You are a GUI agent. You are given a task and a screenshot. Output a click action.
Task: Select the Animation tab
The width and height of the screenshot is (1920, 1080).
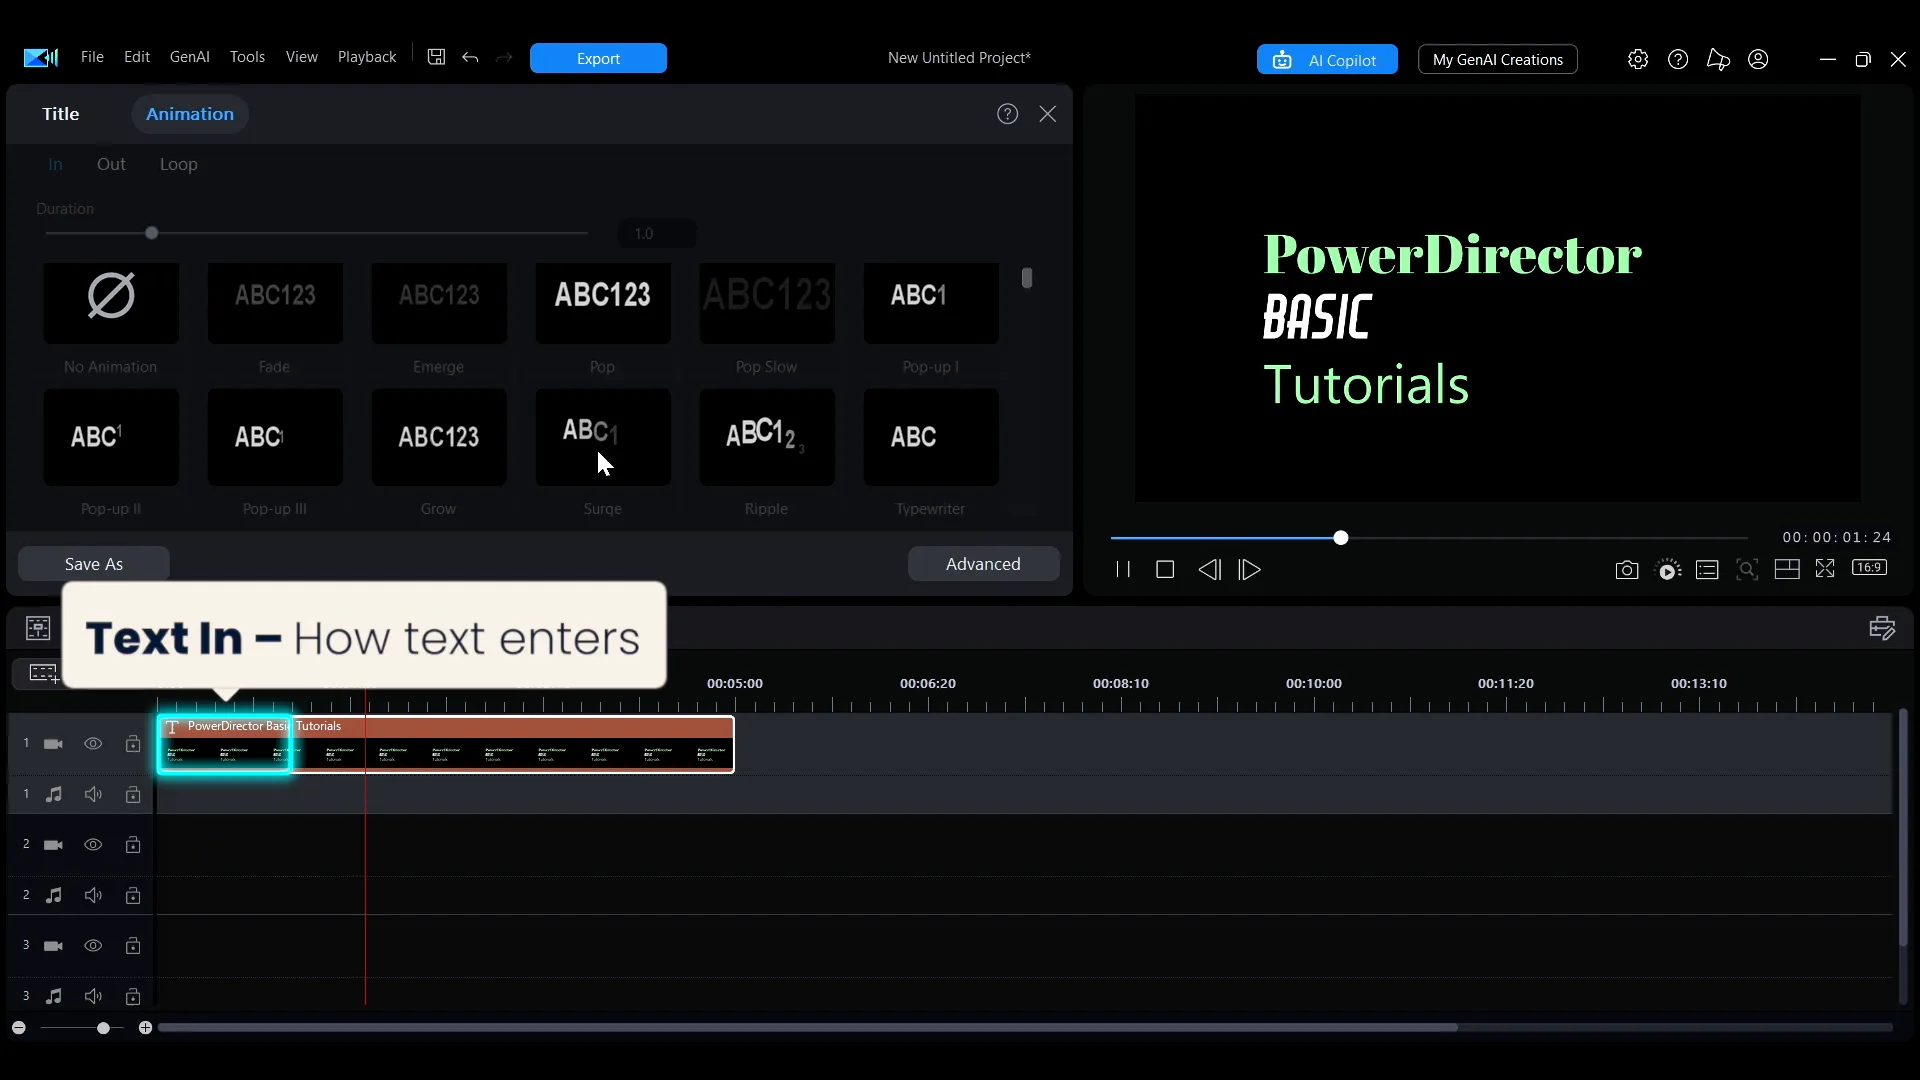point(190,114)
